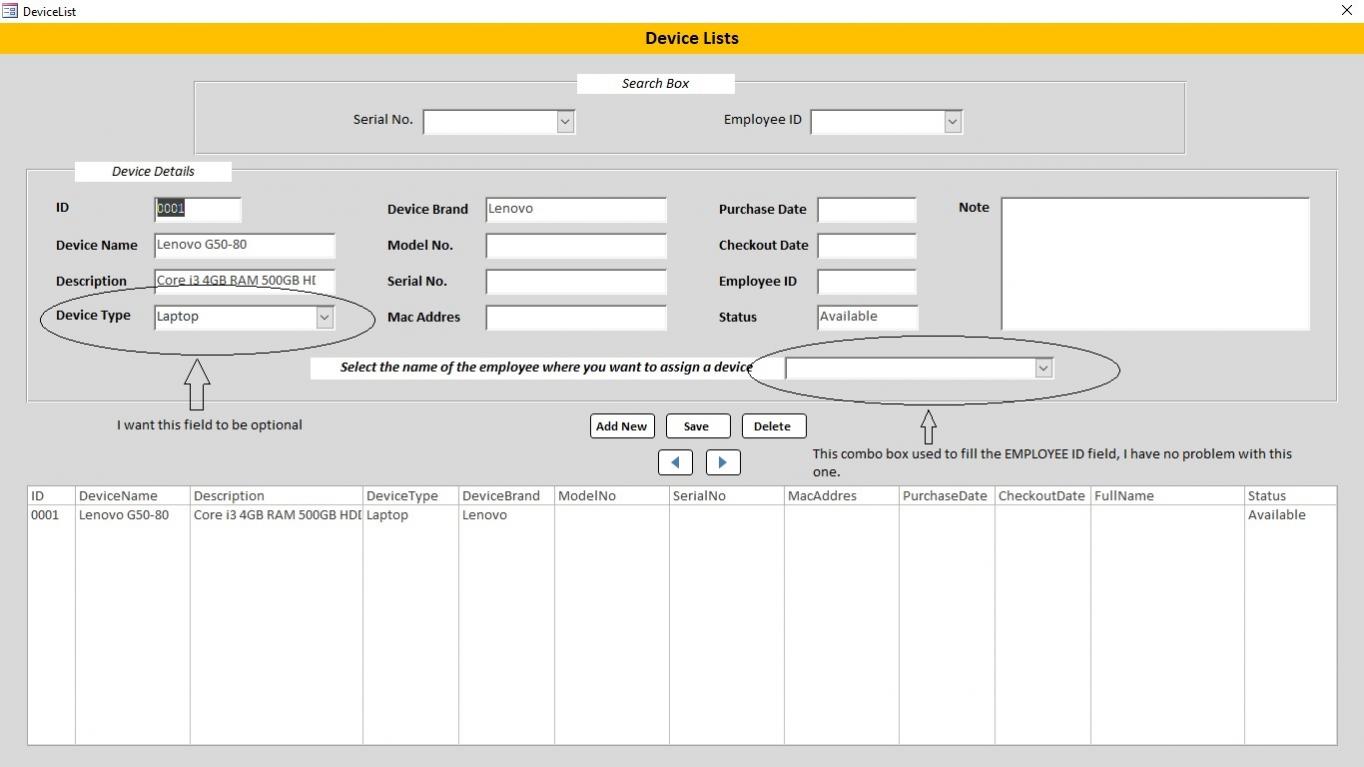The width and height of the screenshot is (1364, 767).
Task: Click the Search Box group label
Action: click(655, 84)
